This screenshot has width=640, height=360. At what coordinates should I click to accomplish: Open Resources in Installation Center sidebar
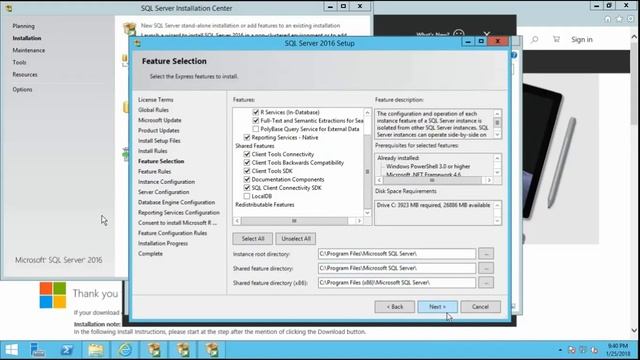(25, 75)
